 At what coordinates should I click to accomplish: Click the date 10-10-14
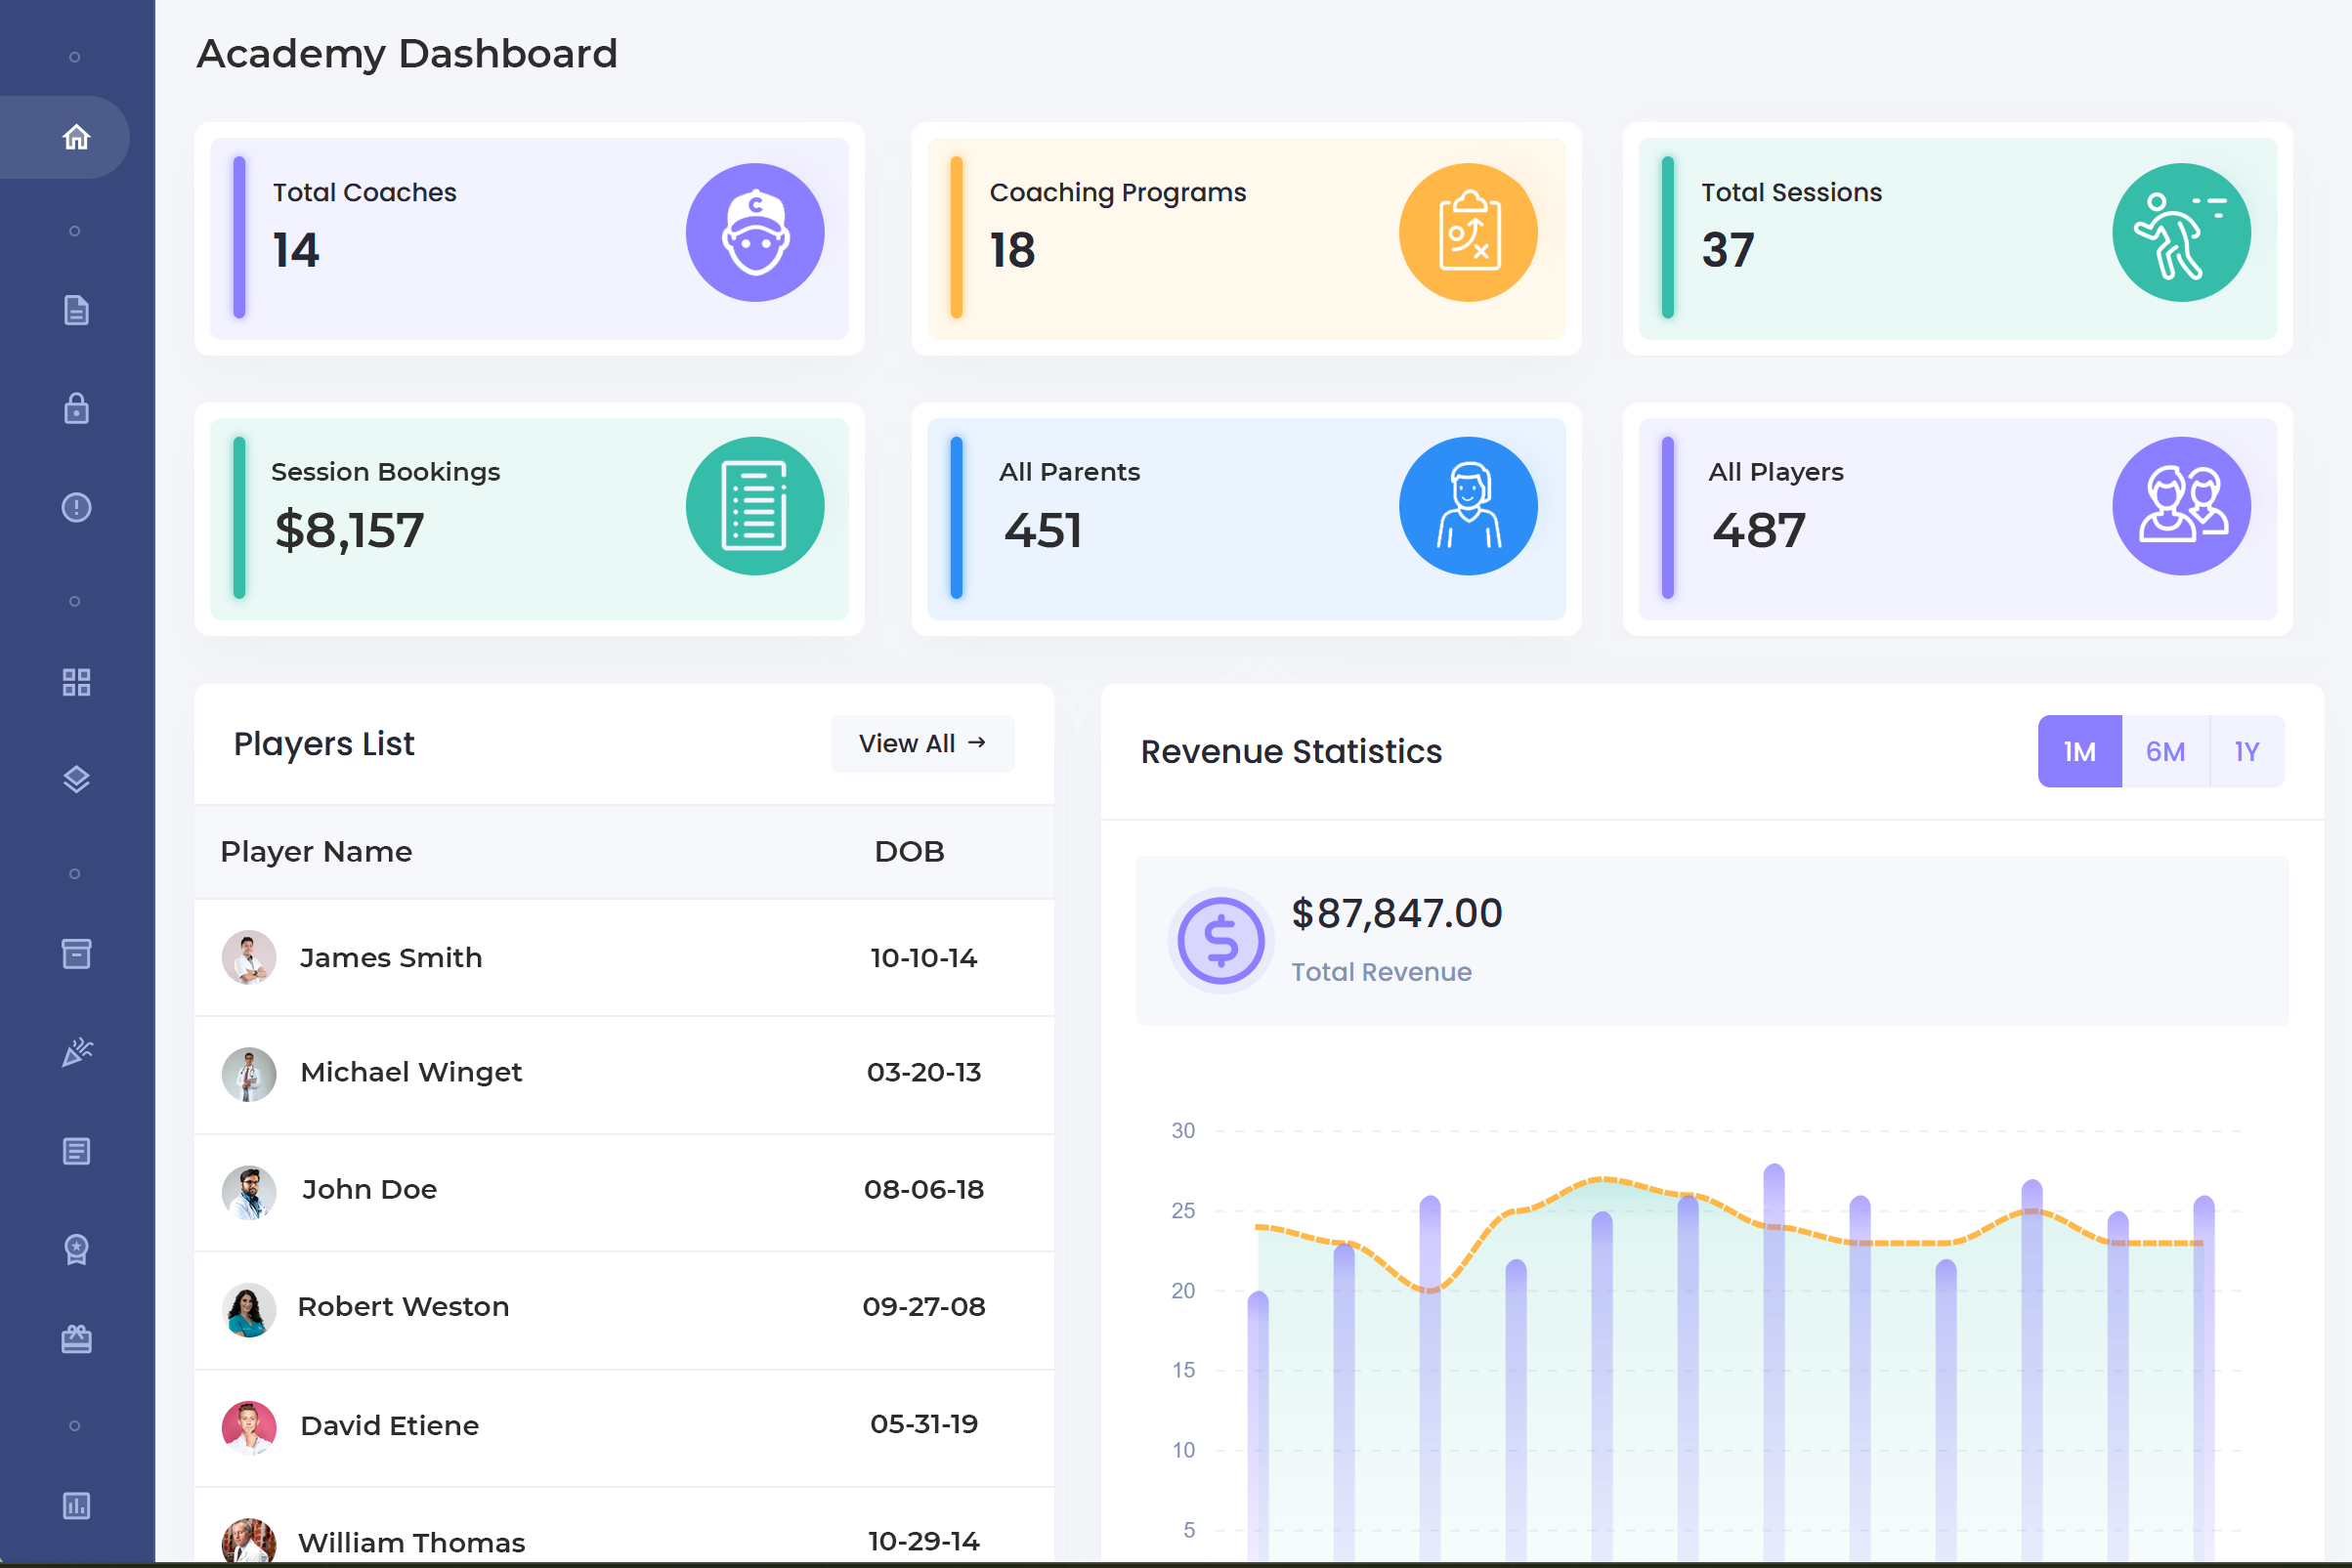click(923, 957)
